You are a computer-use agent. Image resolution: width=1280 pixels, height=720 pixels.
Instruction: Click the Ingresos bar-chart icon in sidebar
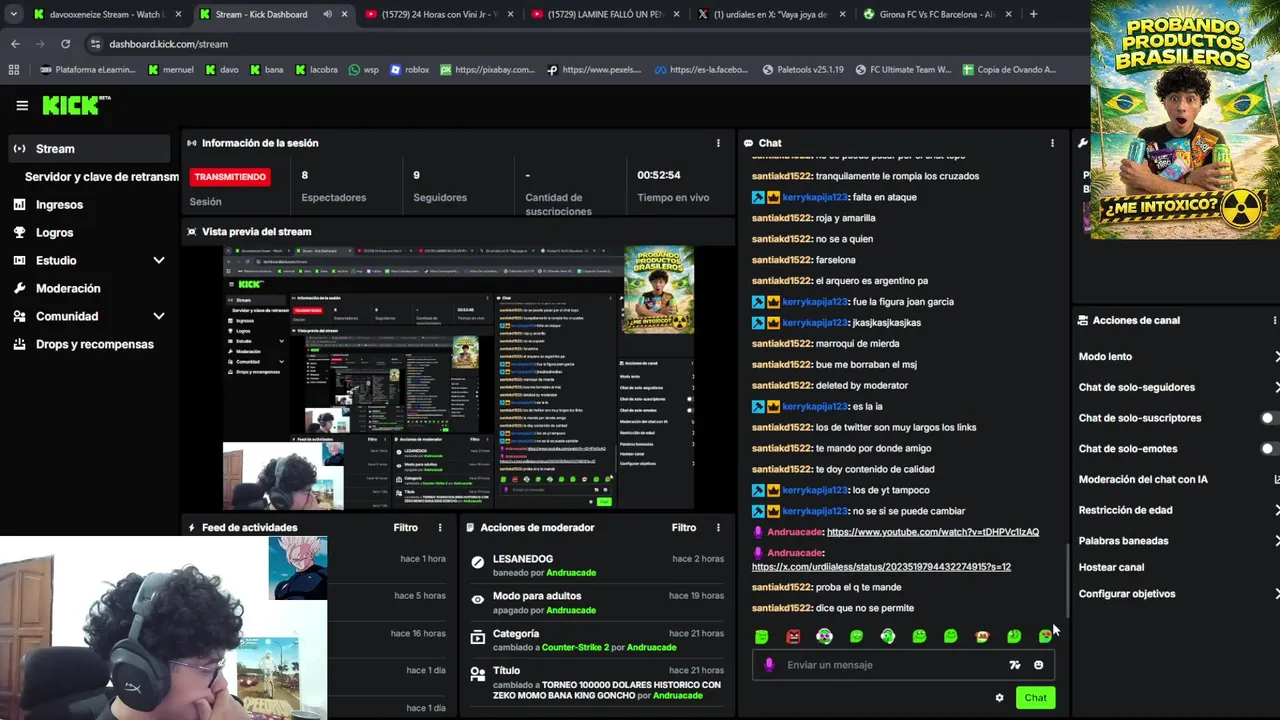[x=19, y=204]
